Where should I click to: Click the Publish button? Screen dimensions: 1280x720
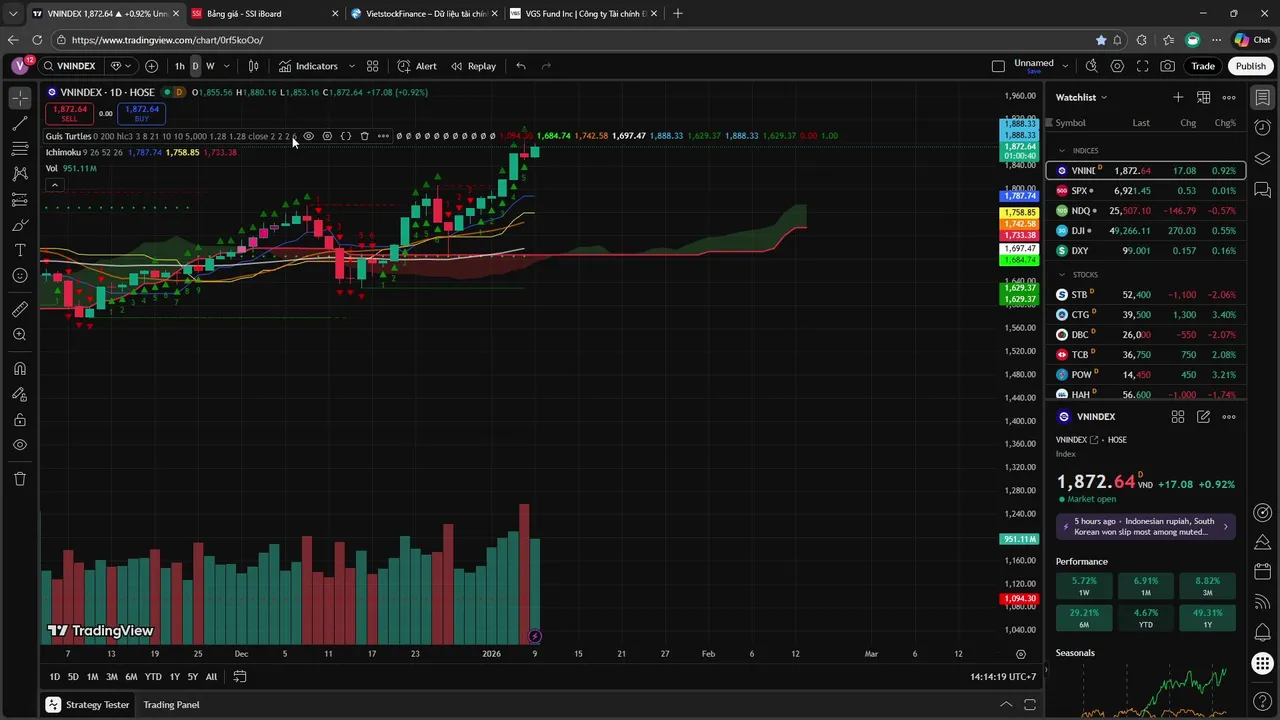click(x=1250, y=66)
